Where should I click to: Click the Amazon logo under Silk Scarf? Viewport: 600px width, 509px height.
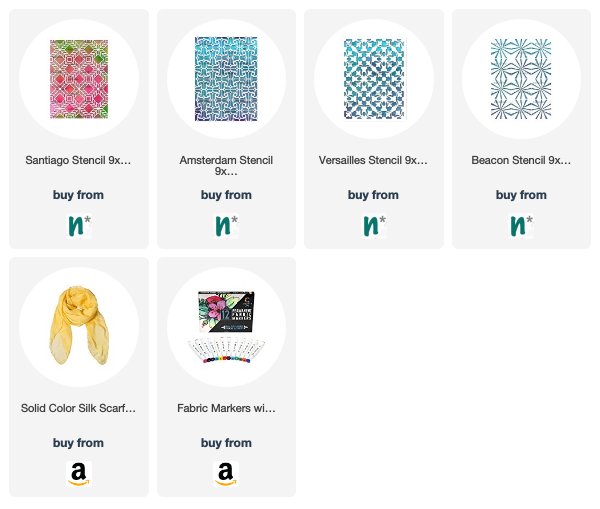(x=79, y=474)
